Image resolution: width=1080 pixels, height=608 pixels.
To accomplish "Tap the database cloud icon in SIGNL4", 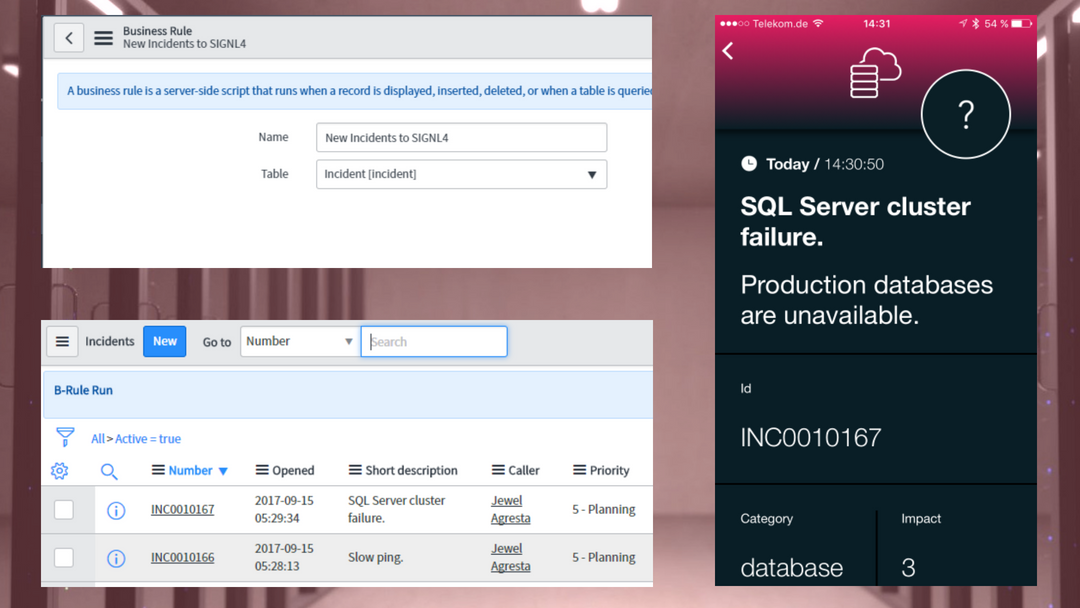I will tap(875, 73).
